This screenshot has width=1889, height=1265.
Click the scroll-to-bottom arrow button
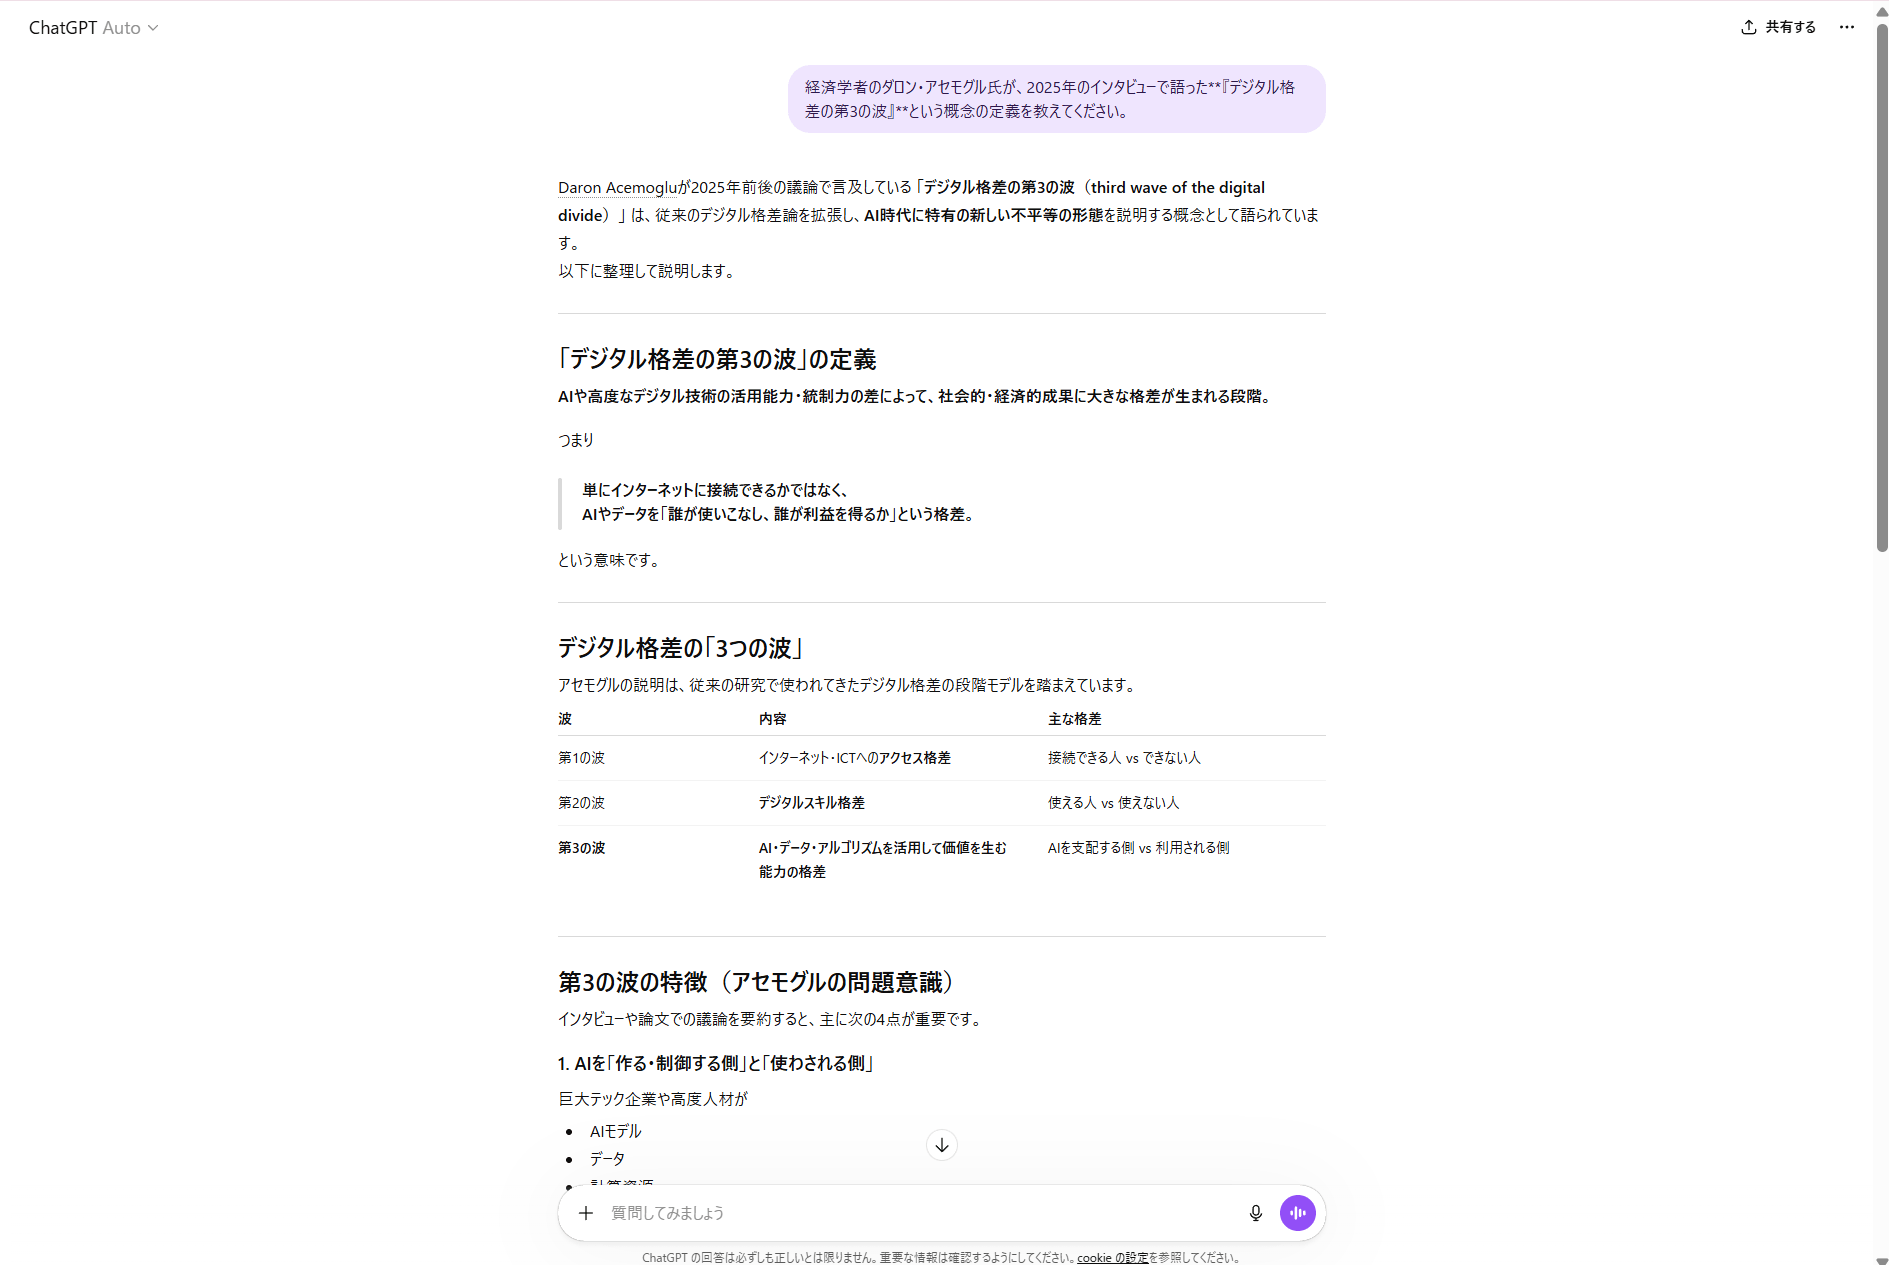(x=941, y=1145)
